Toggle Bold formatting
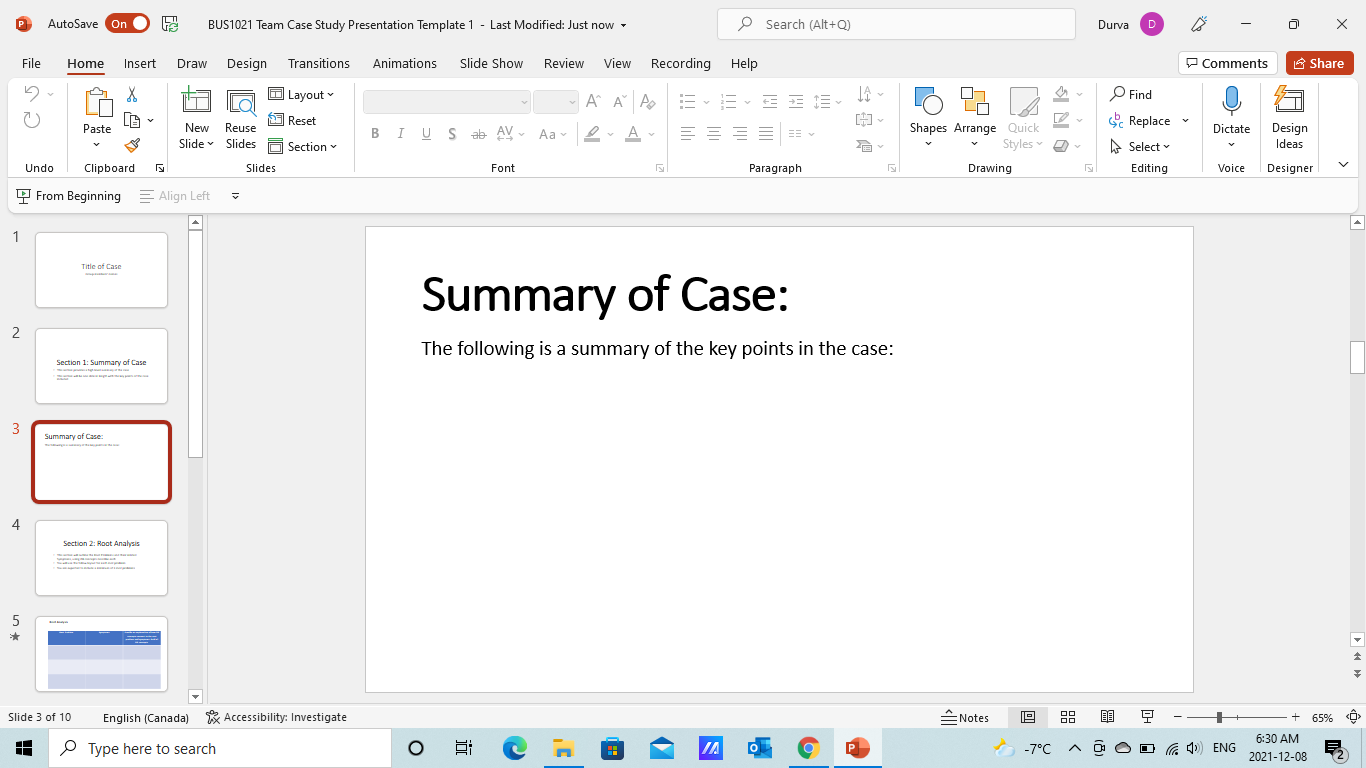The height and width of the screenshot is (768, 1366). click(375, 134)
